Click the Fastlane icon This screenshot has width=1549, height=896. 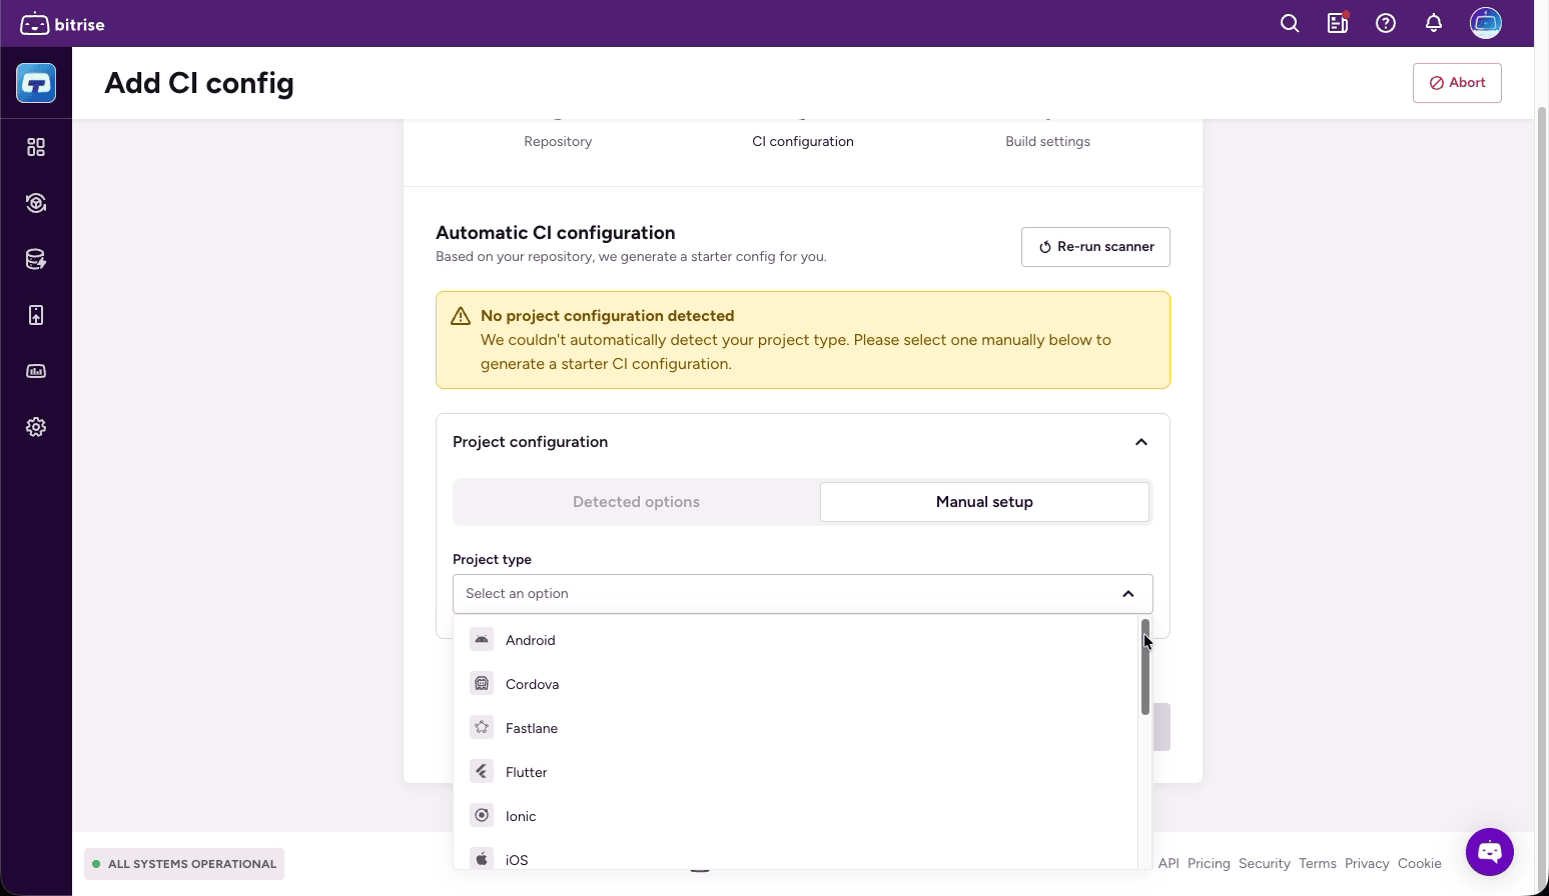[x=482, y=728]
